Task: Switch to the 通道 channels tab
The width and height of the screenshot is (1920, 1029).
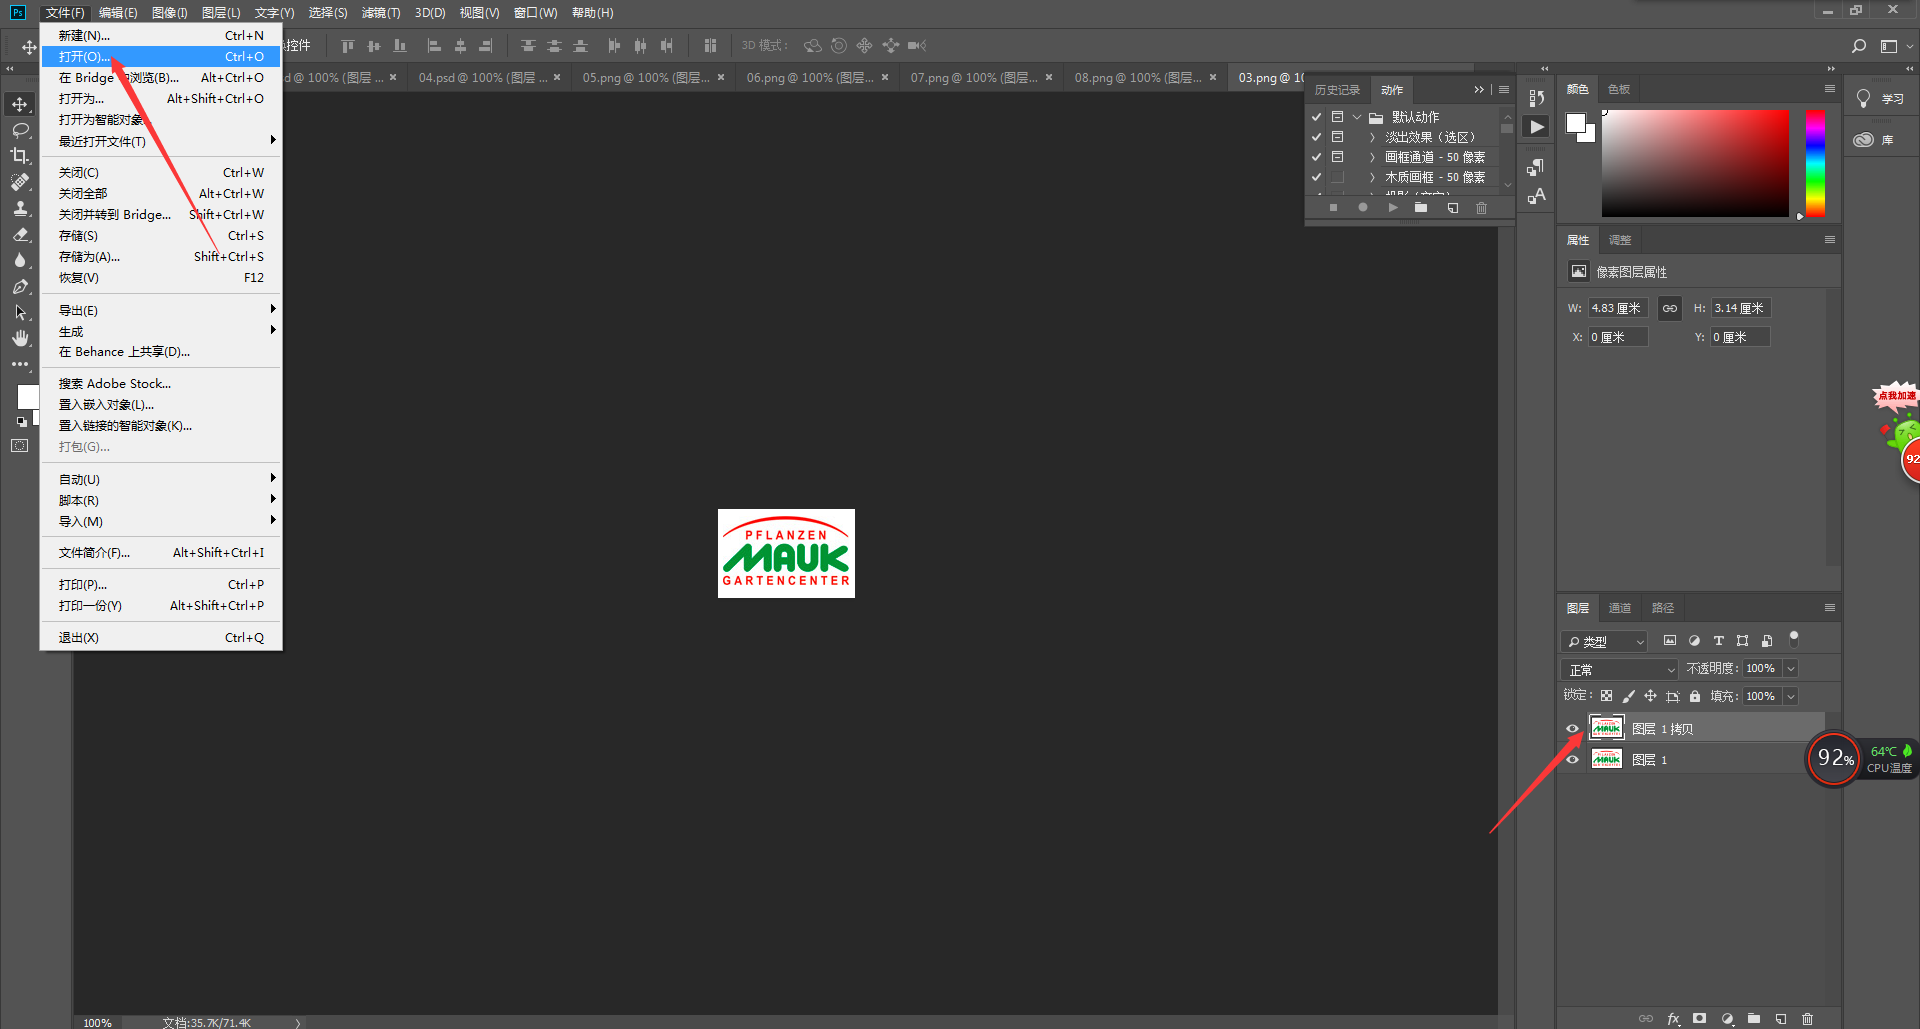Action: [1620, 608]
